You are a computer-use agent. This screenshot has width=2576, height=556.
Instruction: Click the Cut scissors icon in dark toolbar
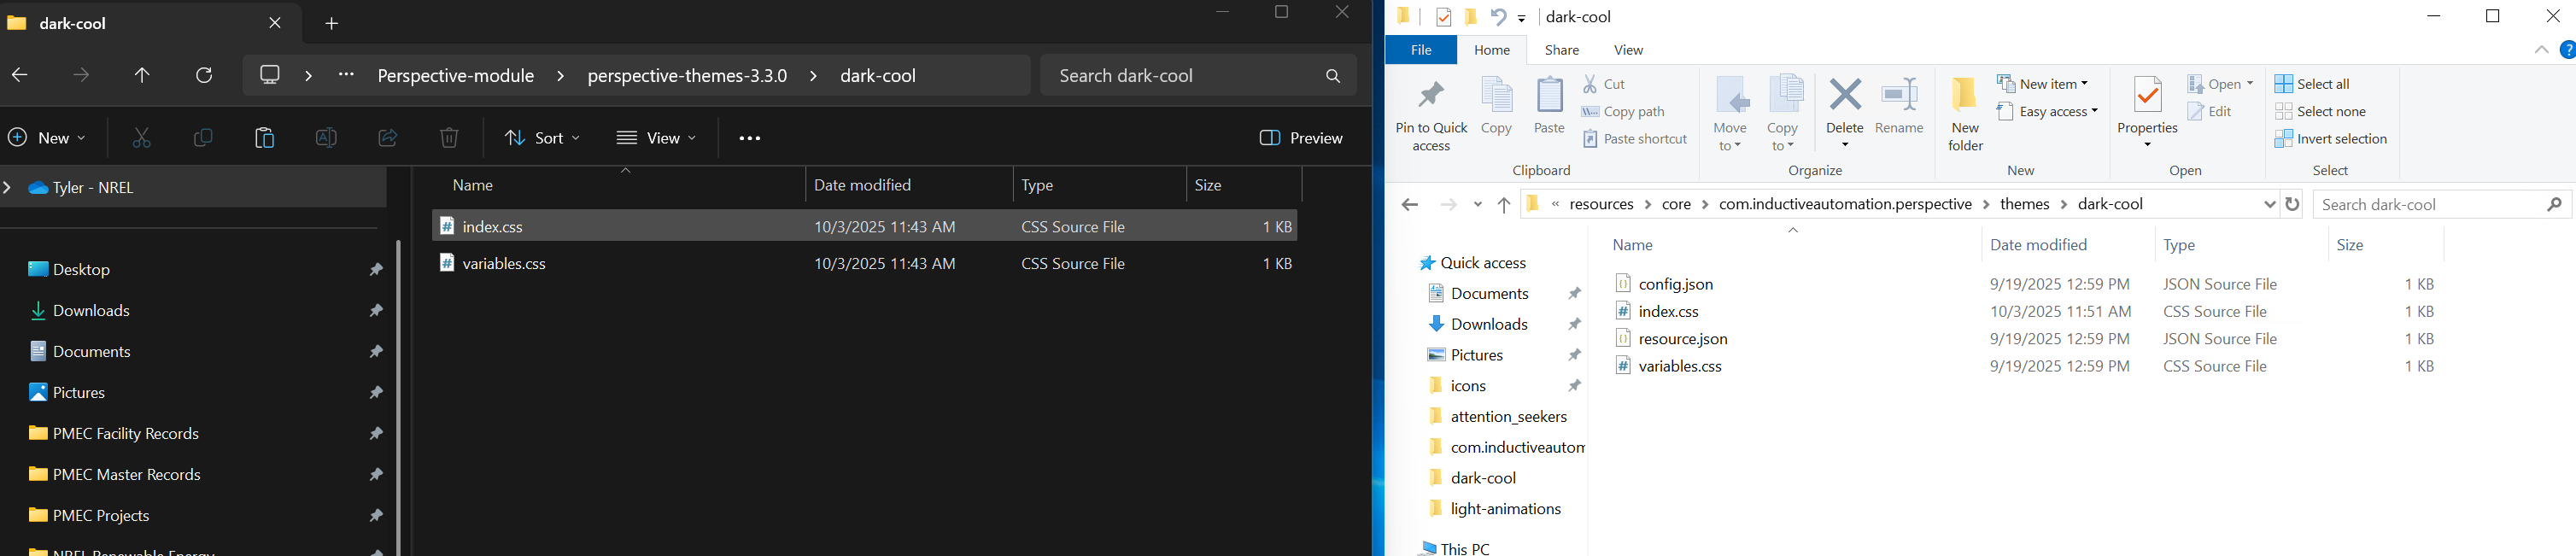141,138
